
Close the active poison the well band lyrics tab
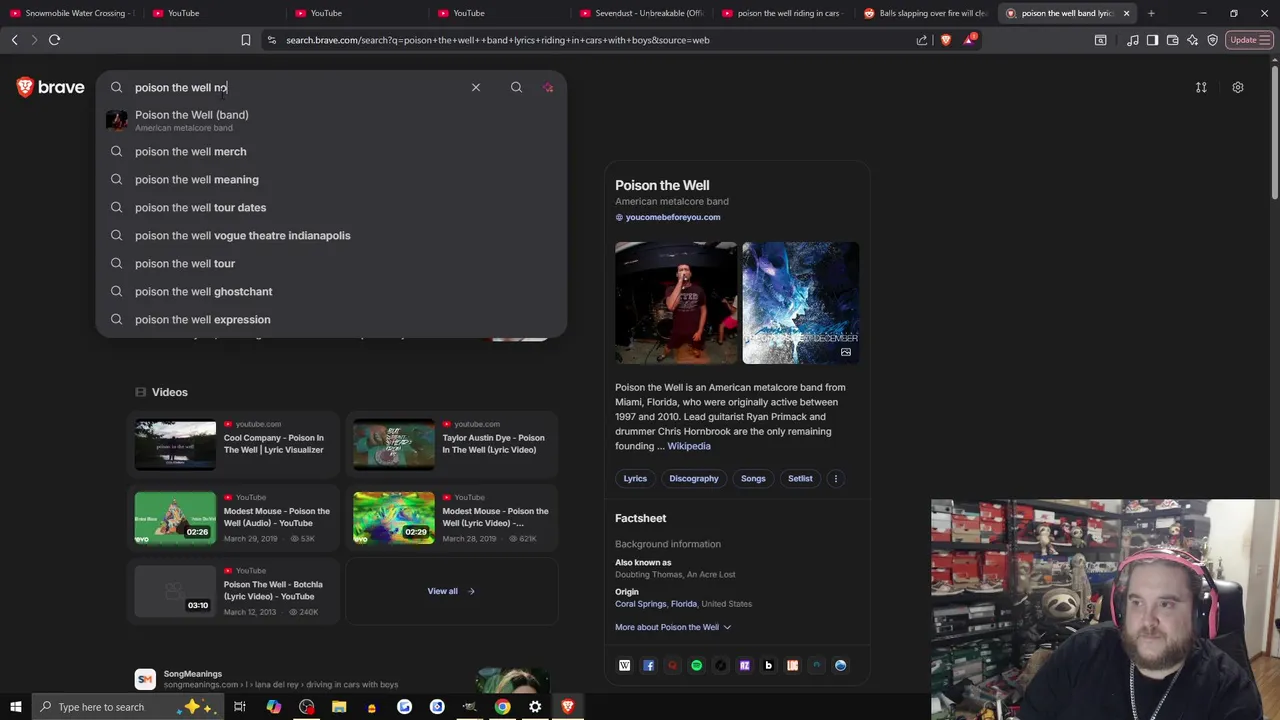(1127, 13)
